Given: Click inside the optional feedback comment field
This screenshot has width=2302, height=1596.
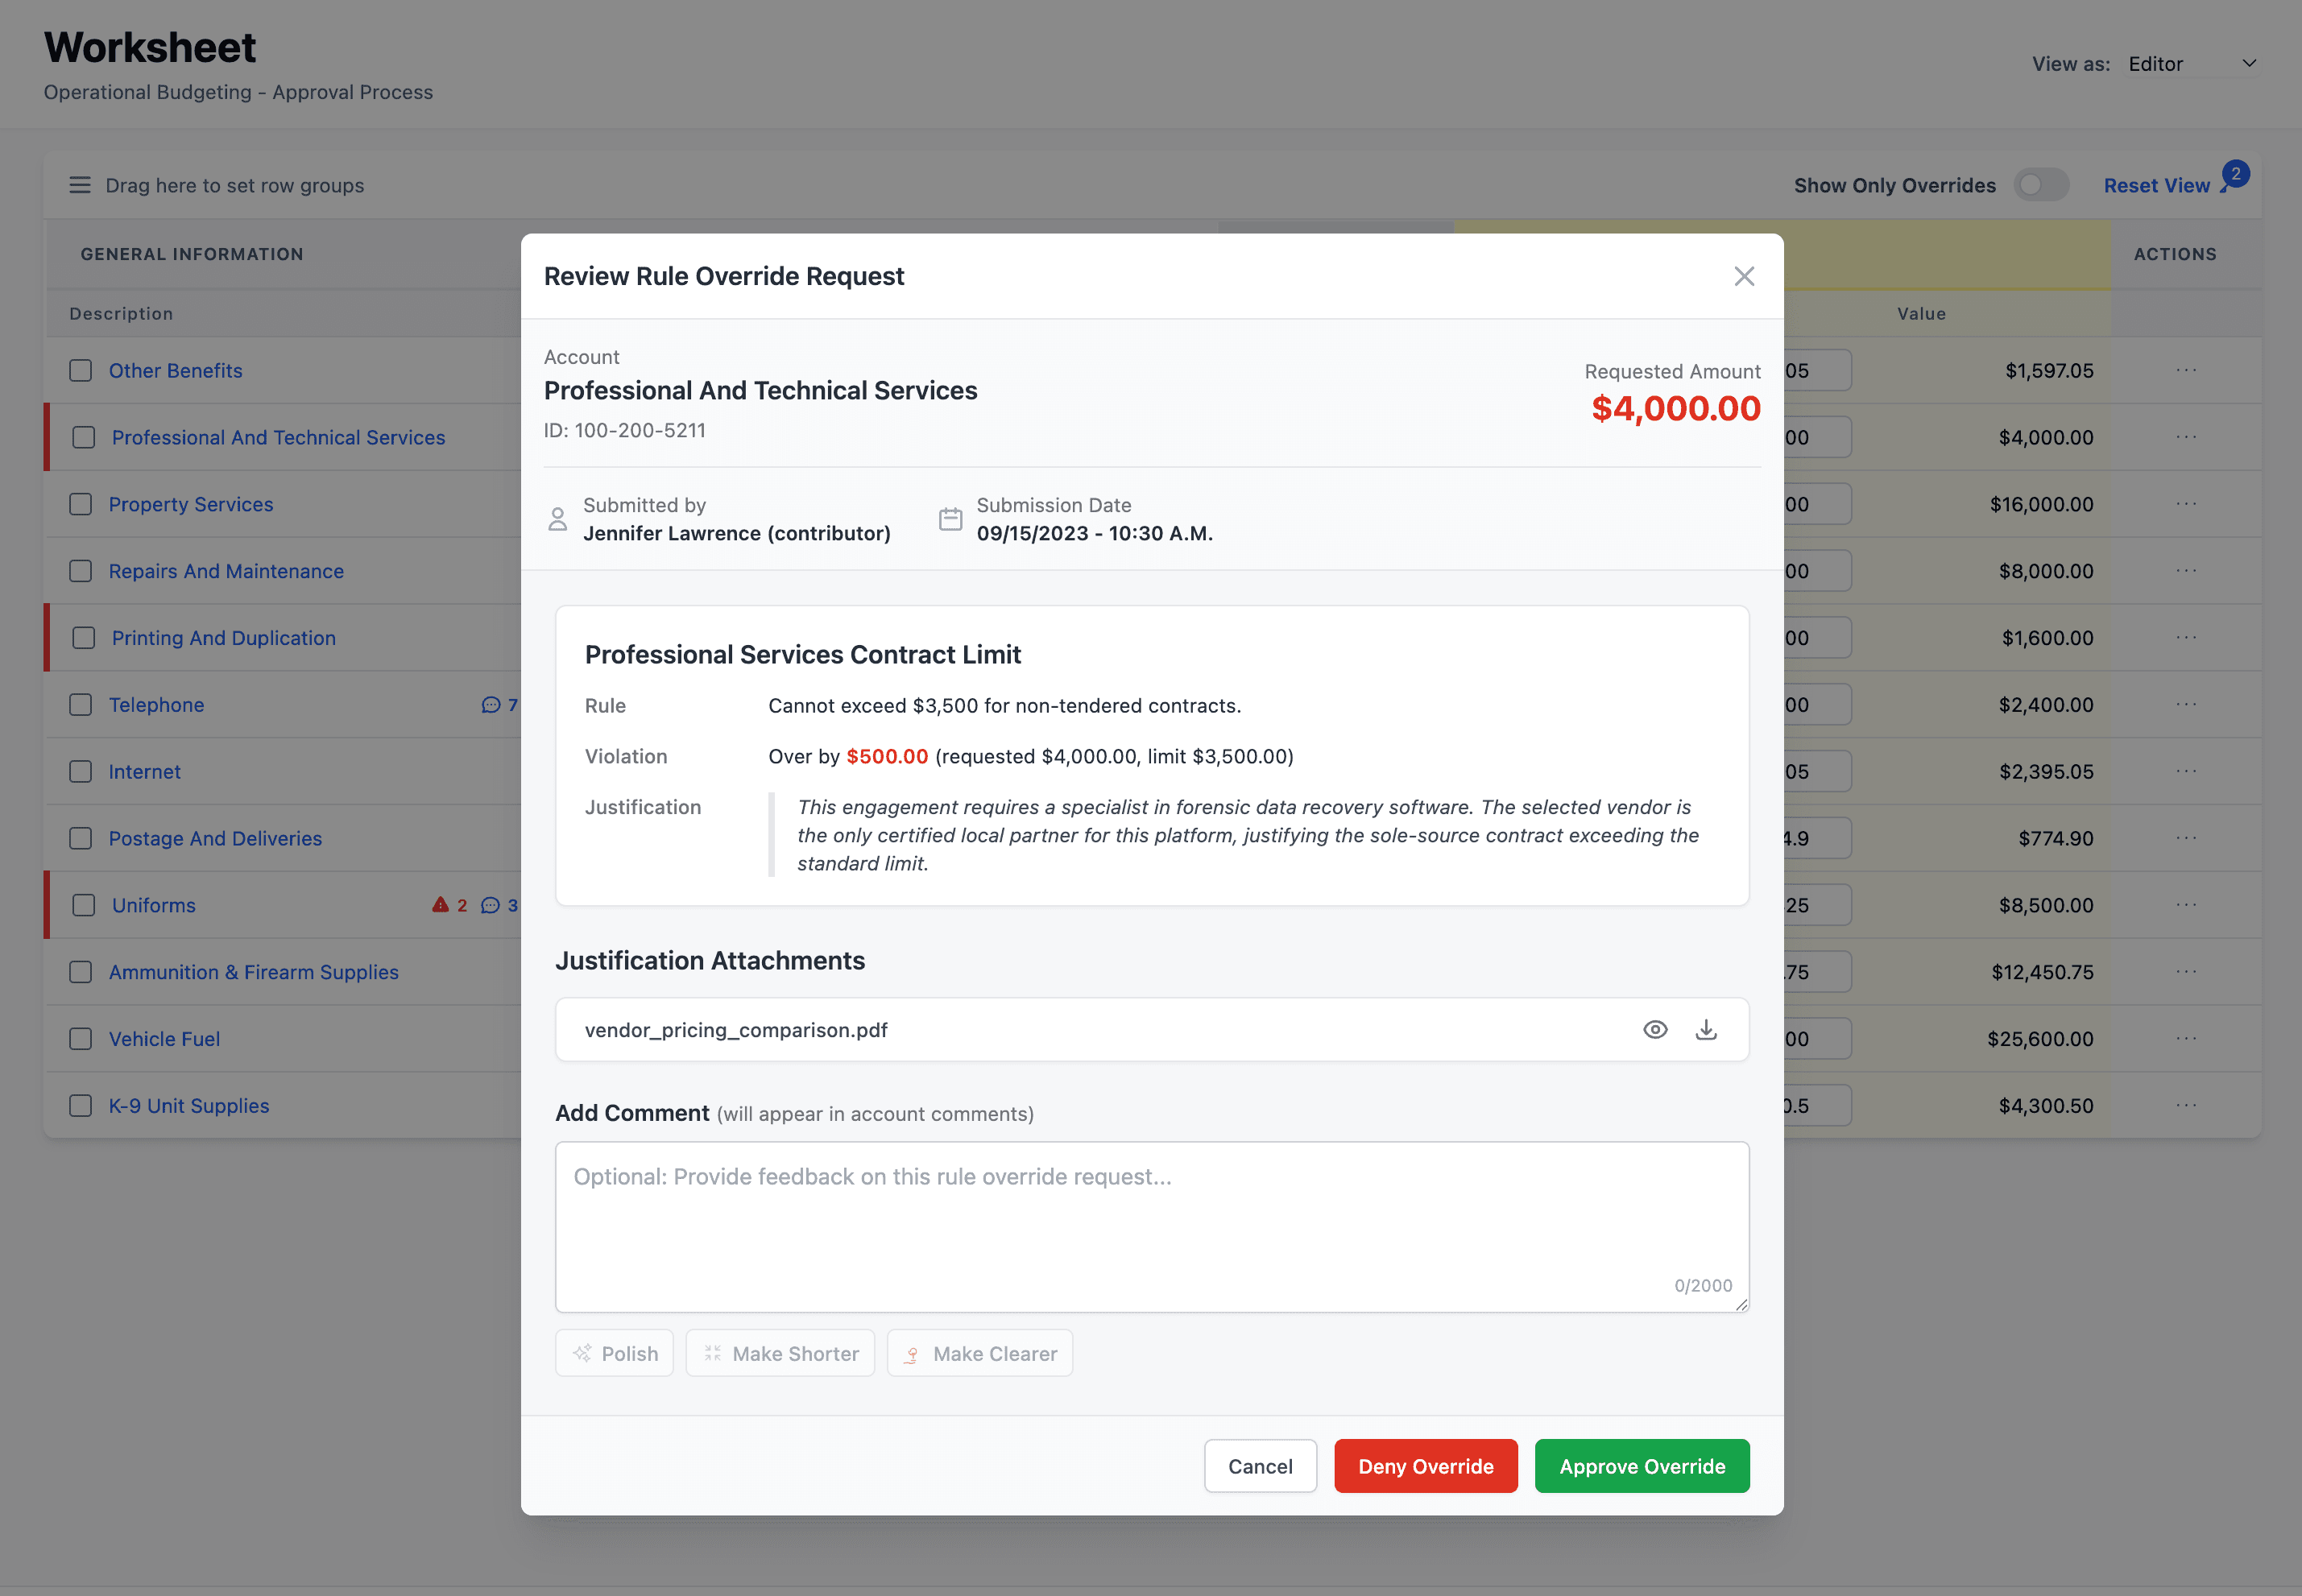Looking at the screenshot, I should click(1150, 1225).
